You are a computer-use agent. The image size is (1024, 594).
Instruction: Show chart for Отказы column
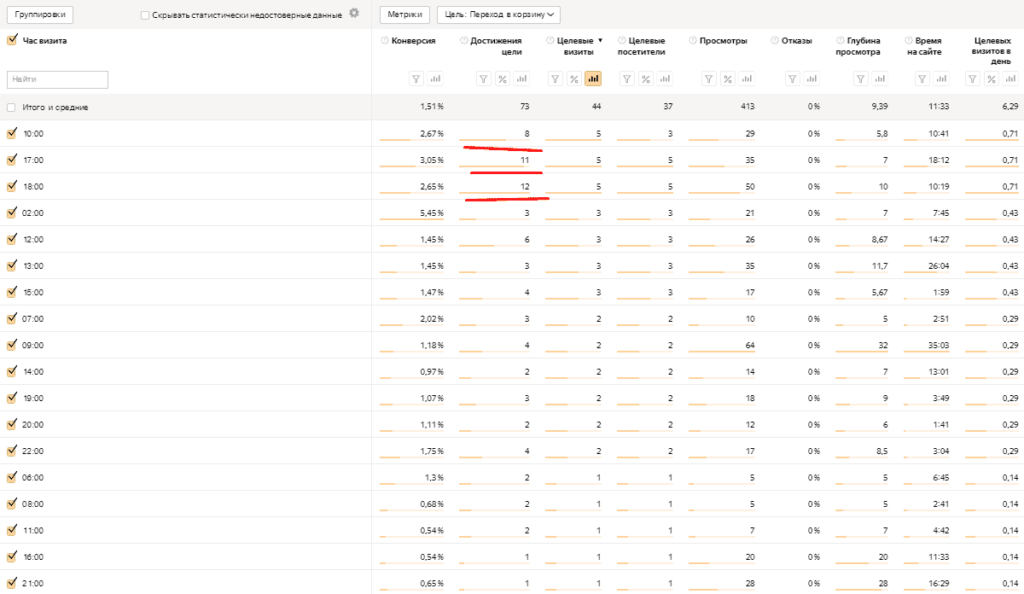tap(811, 79)
